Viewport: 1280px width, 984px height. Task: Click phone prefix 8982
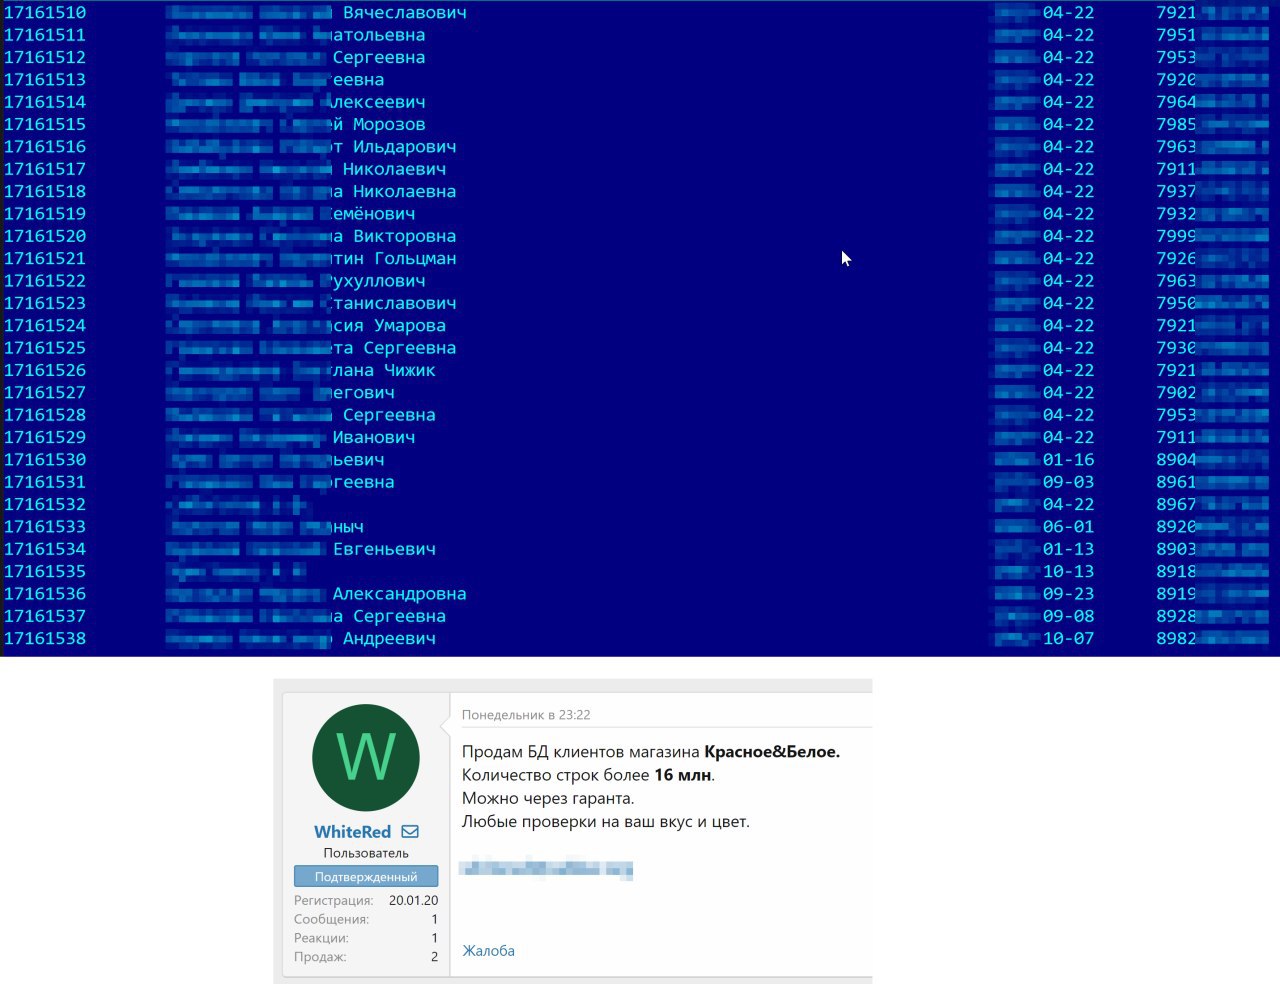pyautogui.click(x=1176, y=639)
